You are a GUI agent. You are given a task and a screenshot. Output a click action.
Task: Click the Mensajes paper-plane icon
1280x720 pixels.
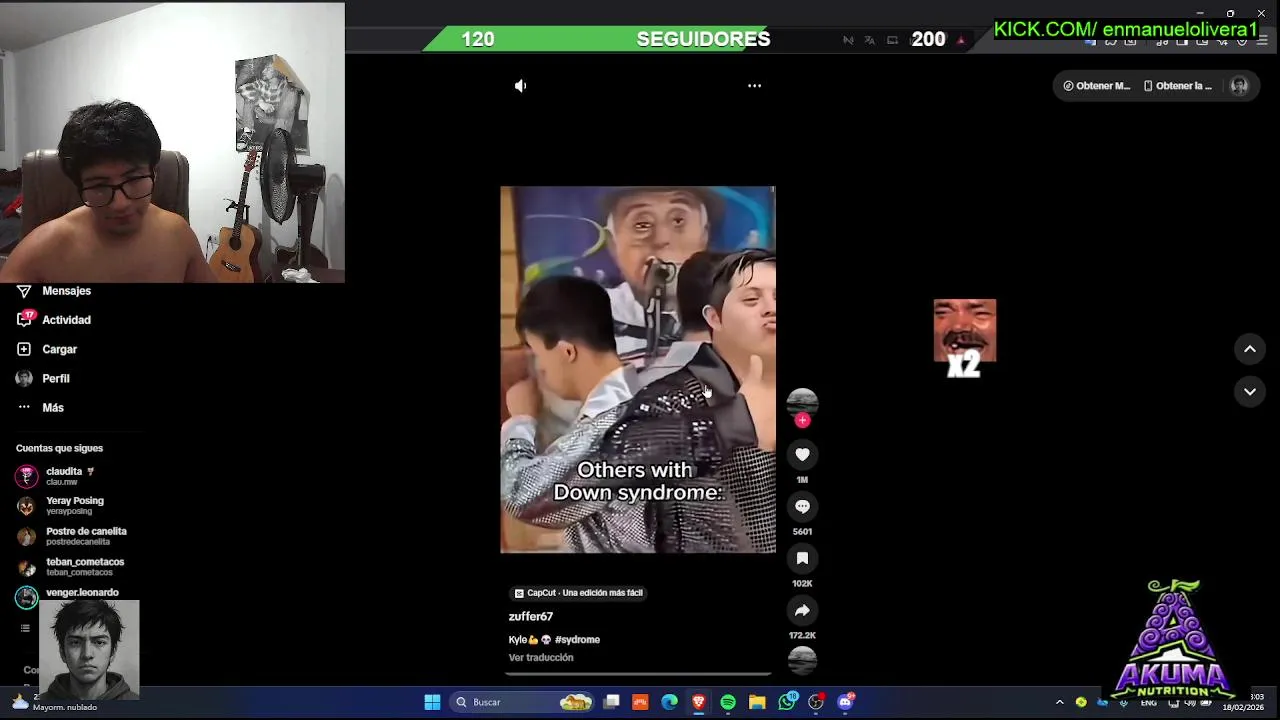(x=24, y=291)
